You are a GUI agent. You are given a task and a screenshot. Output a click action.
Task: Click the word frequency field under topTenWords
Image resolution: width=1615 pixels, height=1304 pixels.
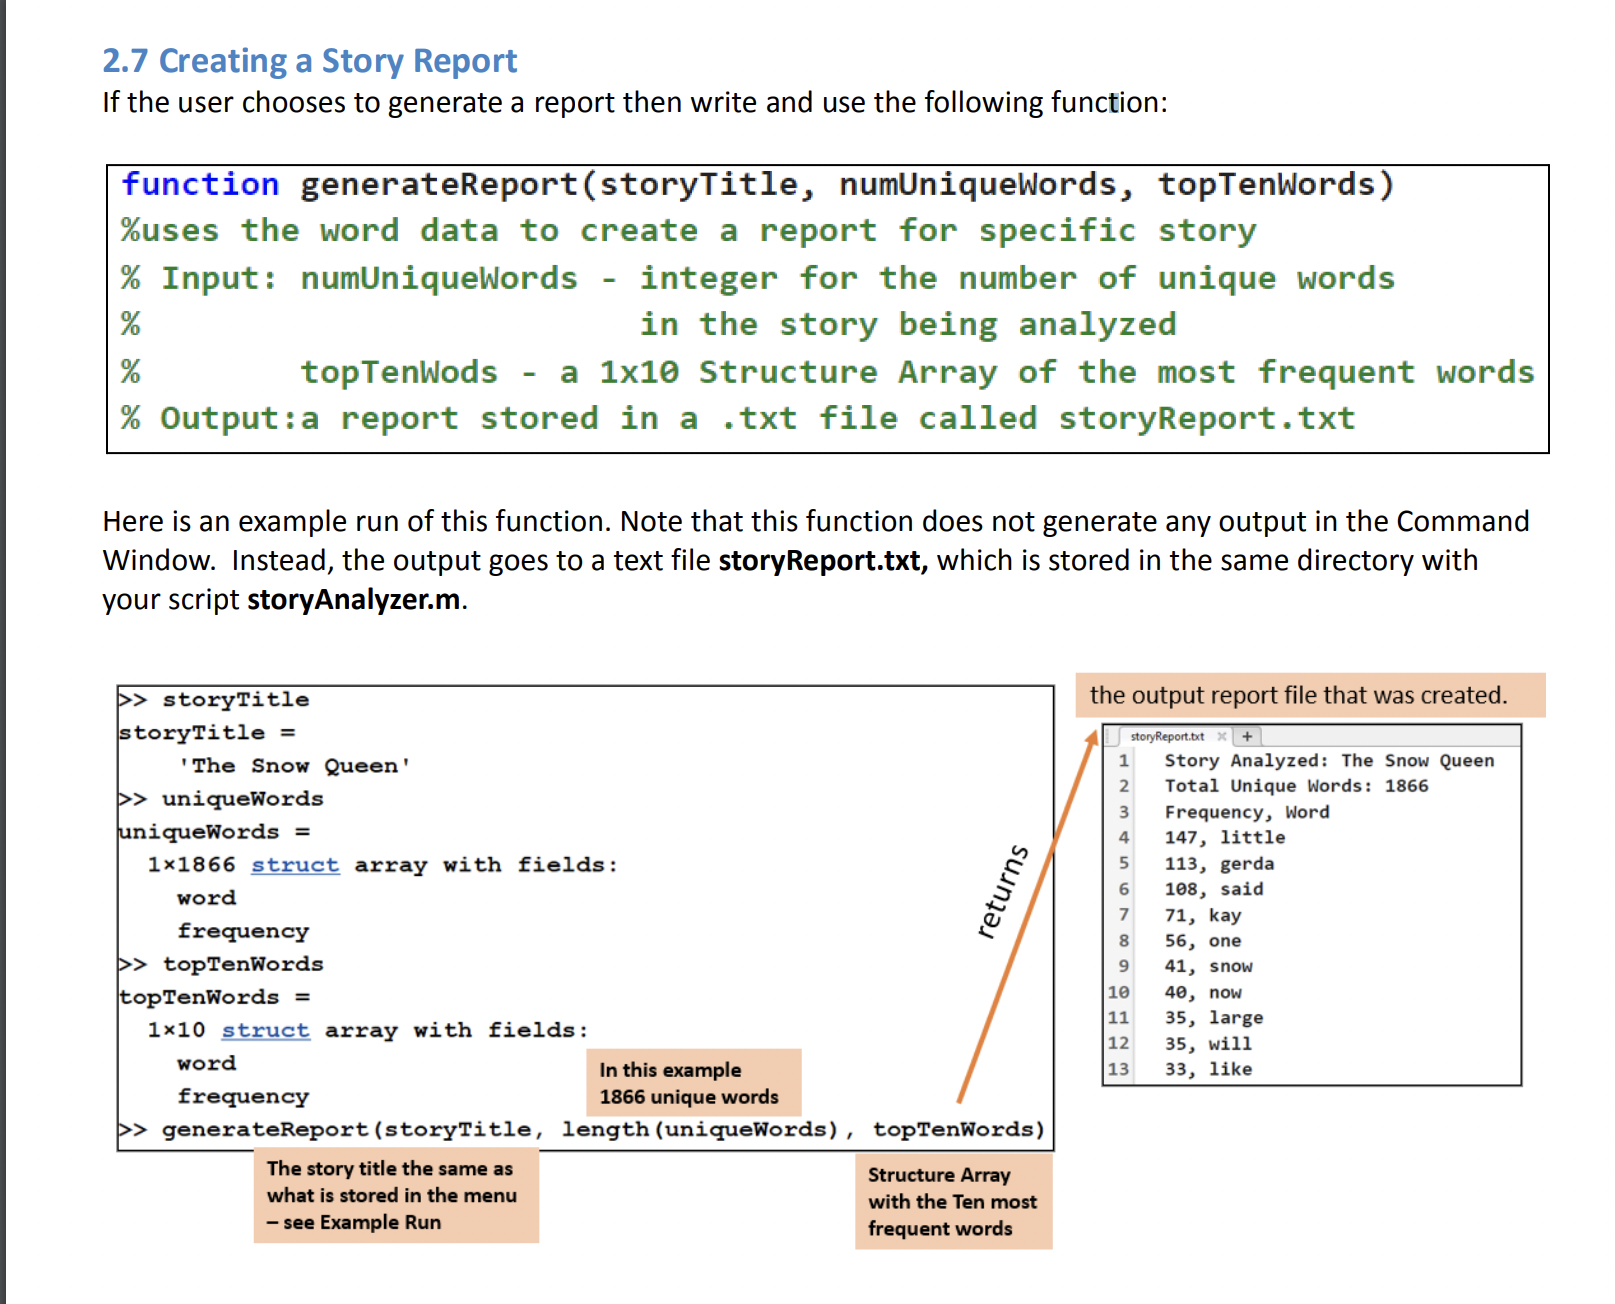(x=243, y=1096)
